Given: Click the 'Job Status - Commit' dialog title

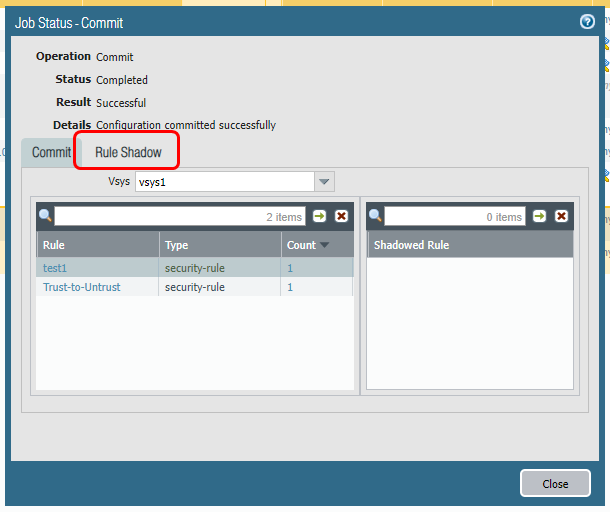Looking at the screenshot, I should coord(69,23).
